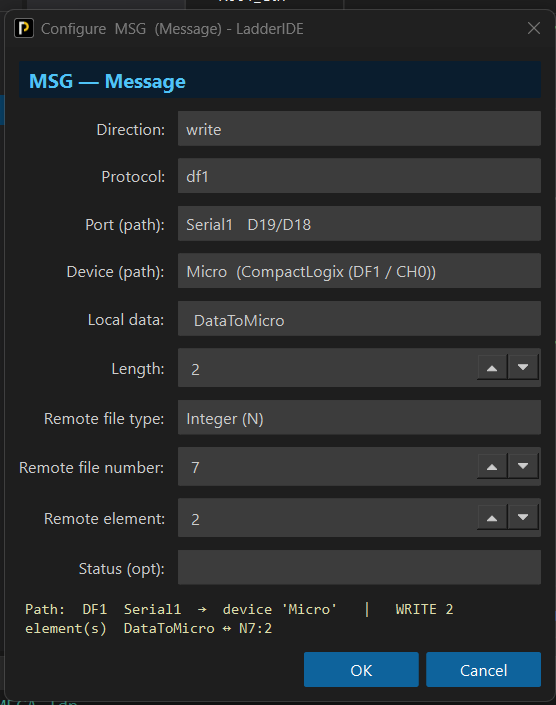Click the dialog title 'Configure MSG (Message) - LadderIDE'
556x705 pixels.
tap(172, 29)
